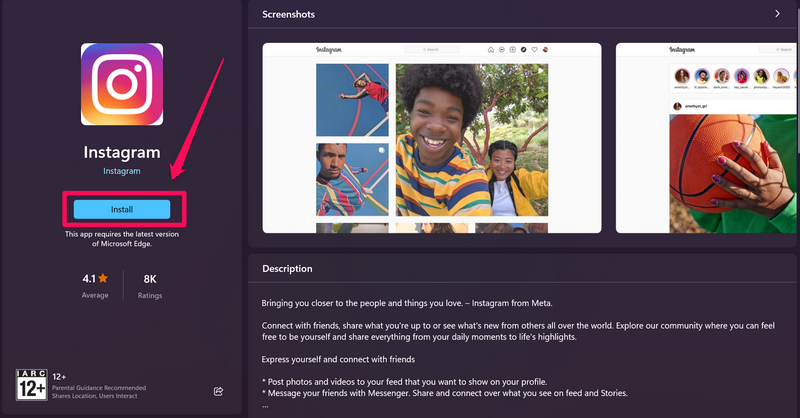Open the first Instagram feed screenshot
Screen dimensions: 800x418
click(432, 138)
